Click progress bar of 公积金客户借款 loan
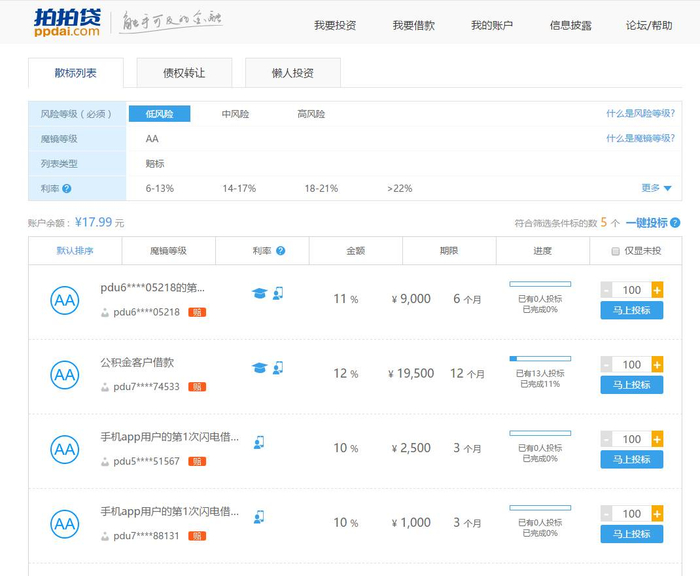 pos(540,359)
